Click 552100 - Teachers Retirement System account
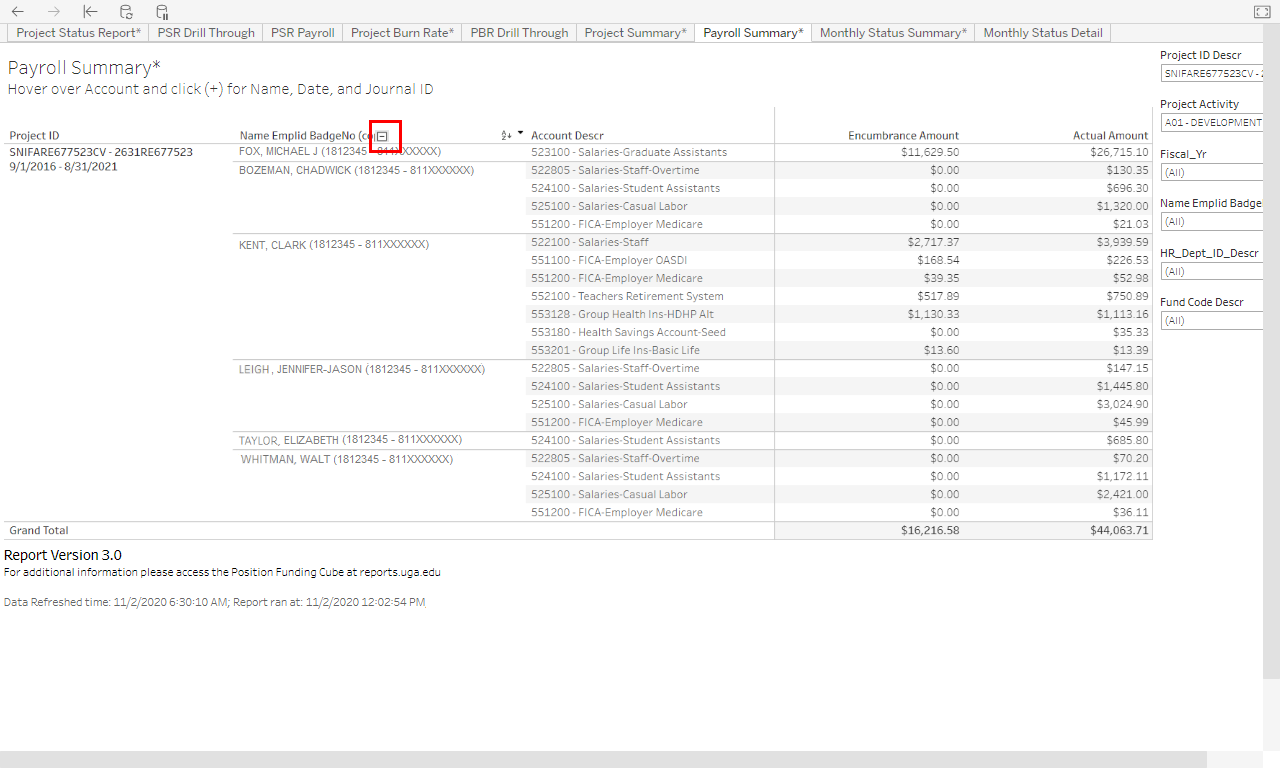Screen dimensions: 1280x768 pyautogui.click(x=627, y=296)
